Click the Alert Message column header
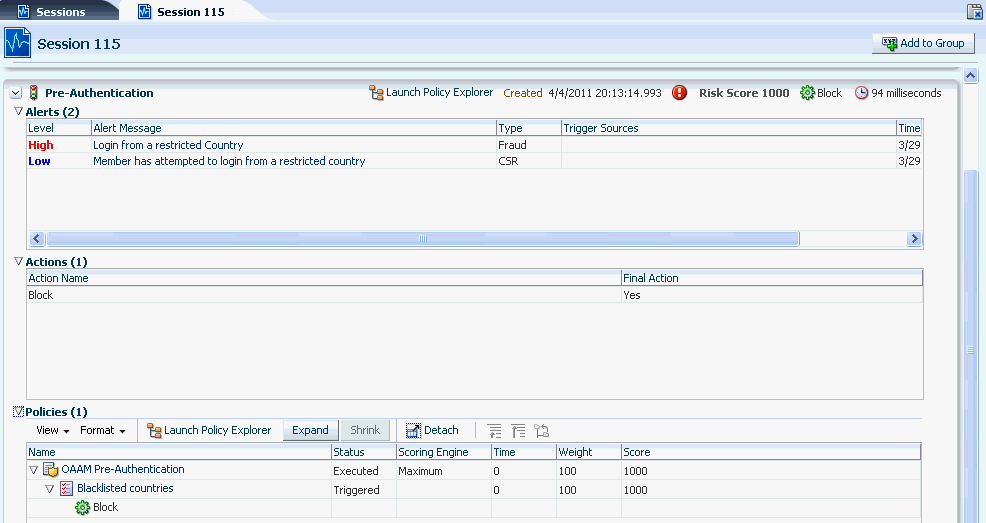The width and height of the screenshot is (986, 523). 294,128
